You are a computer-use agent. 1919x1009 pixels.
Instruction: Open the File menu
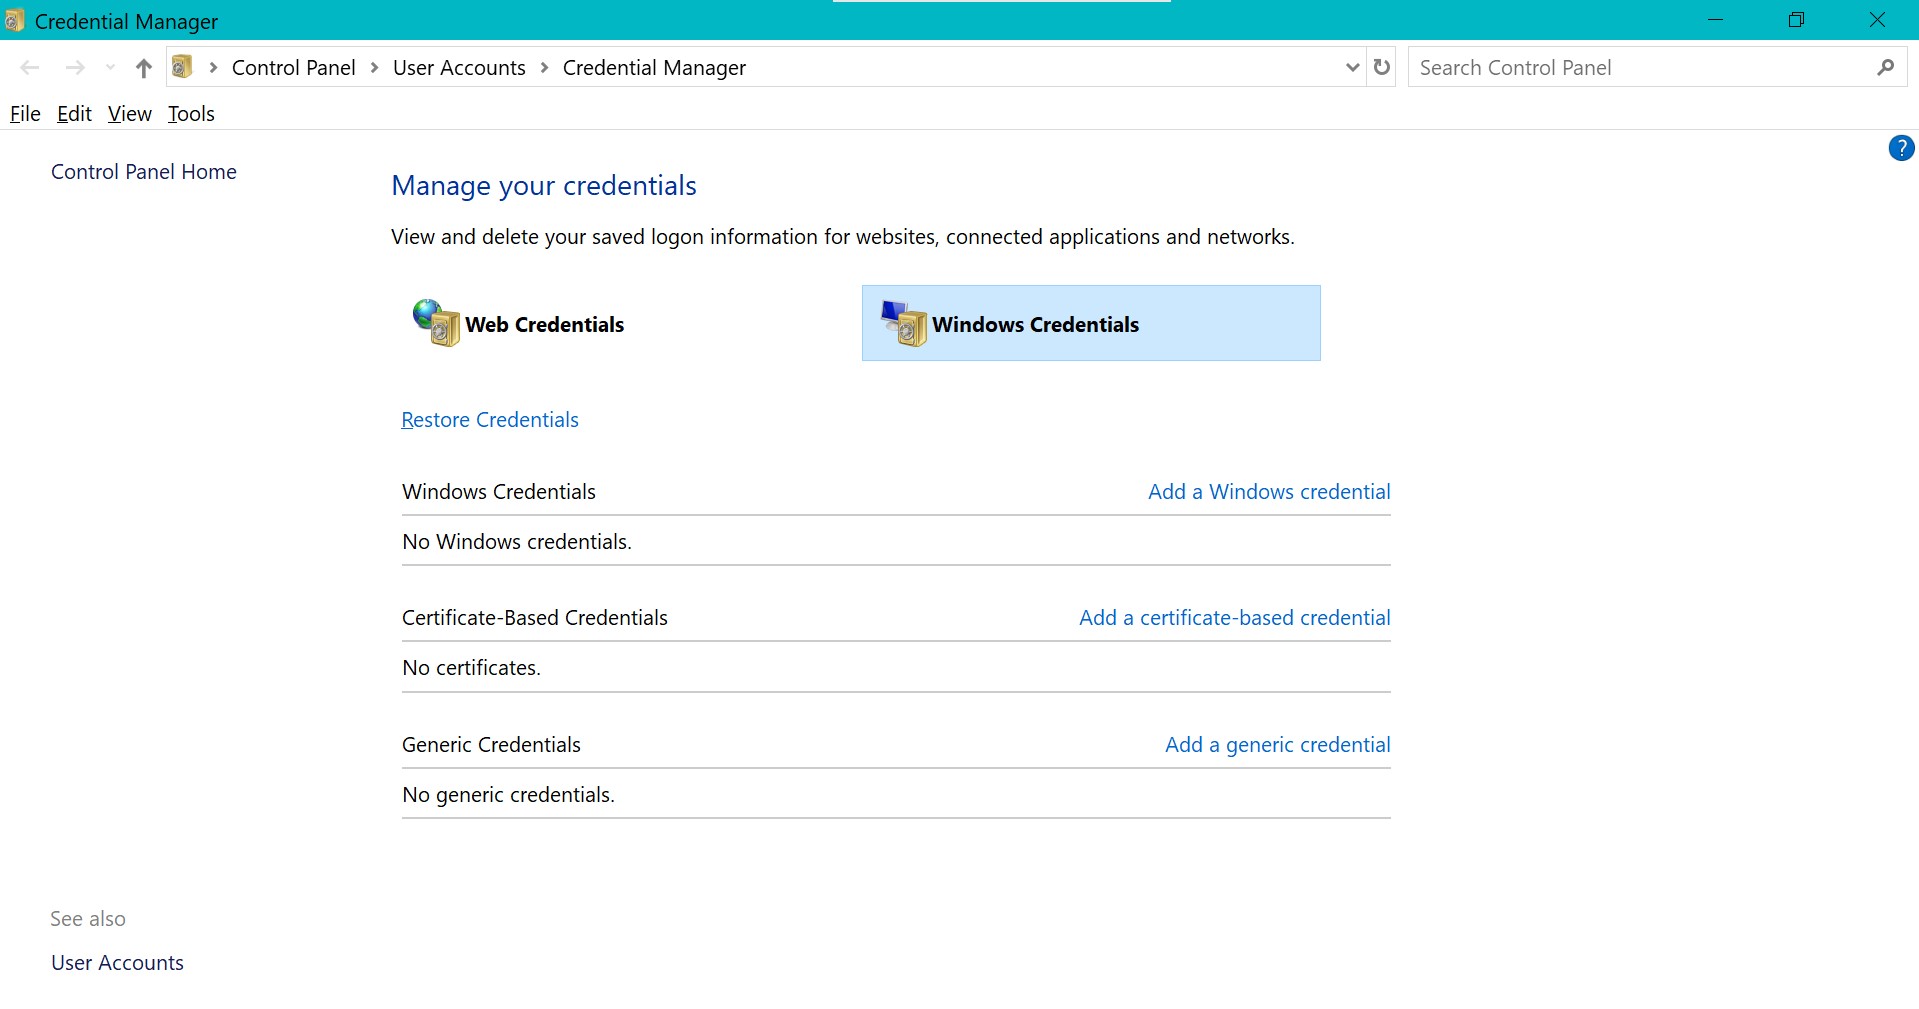[x=25, y=113]
